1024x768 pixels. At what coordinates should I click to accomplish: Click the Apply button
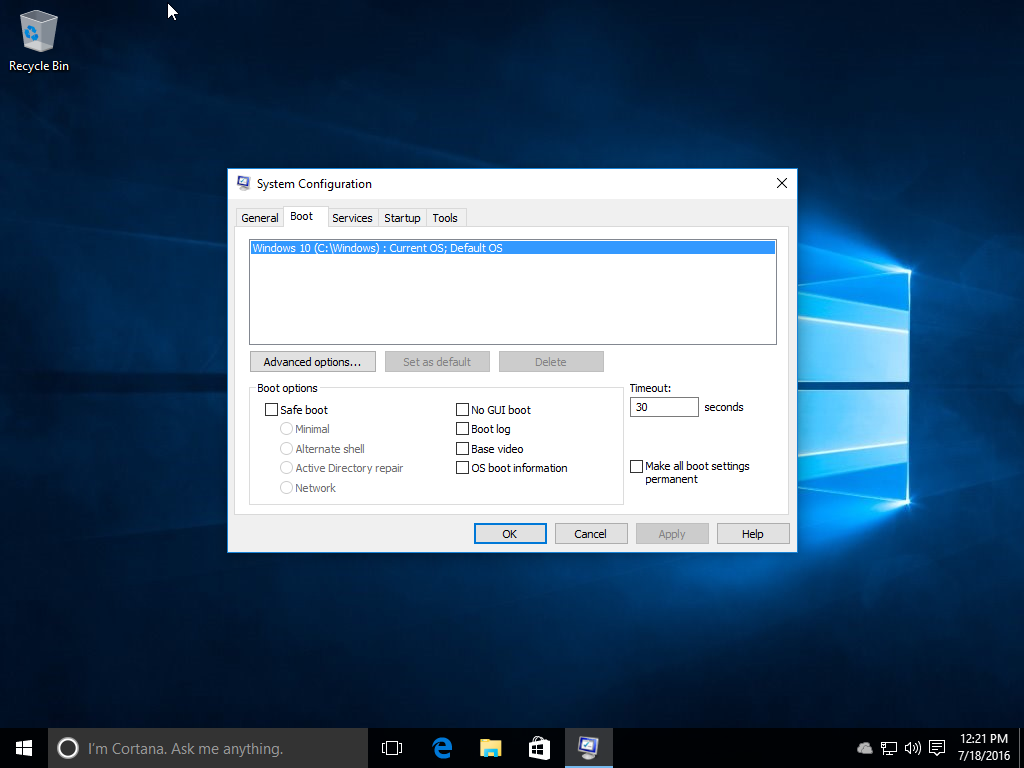(672, 534)
